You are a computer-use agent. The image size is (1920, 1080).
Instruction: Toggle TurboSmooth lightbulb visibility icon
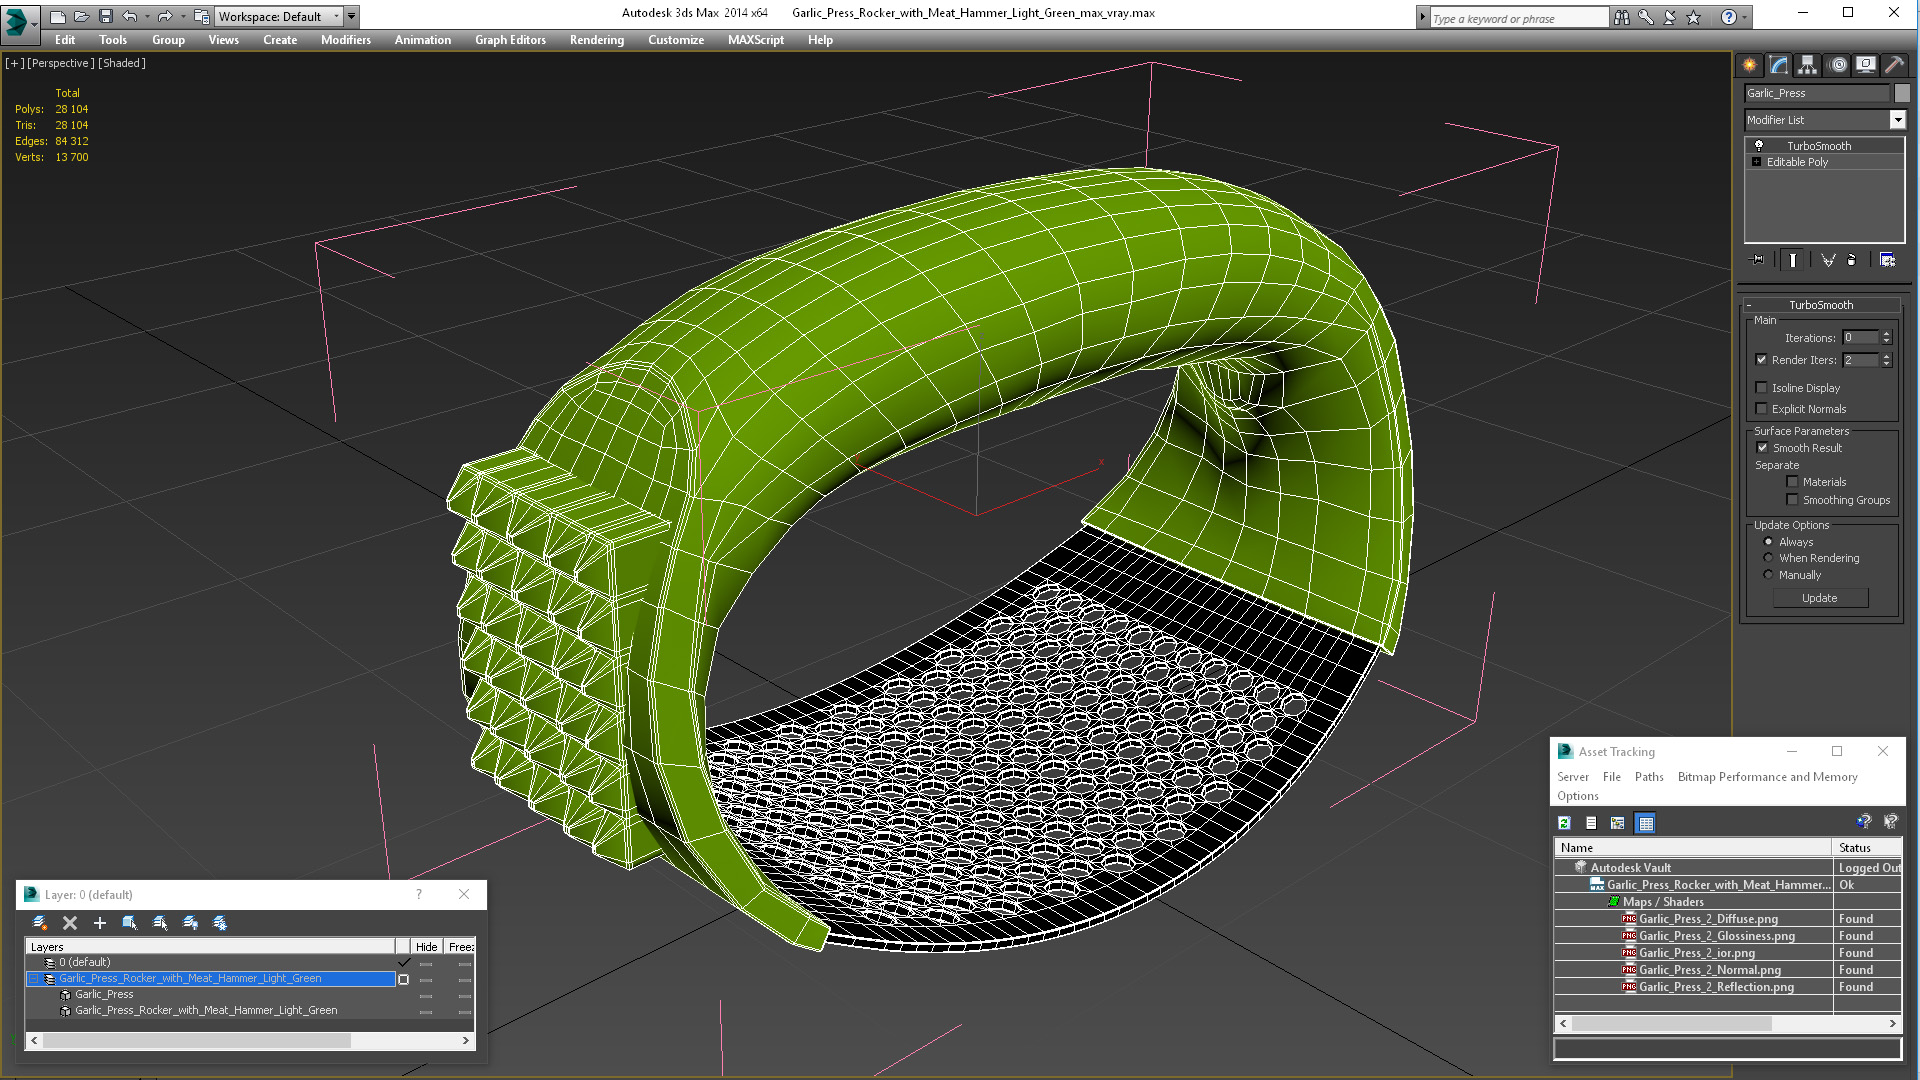[1759, 146]
